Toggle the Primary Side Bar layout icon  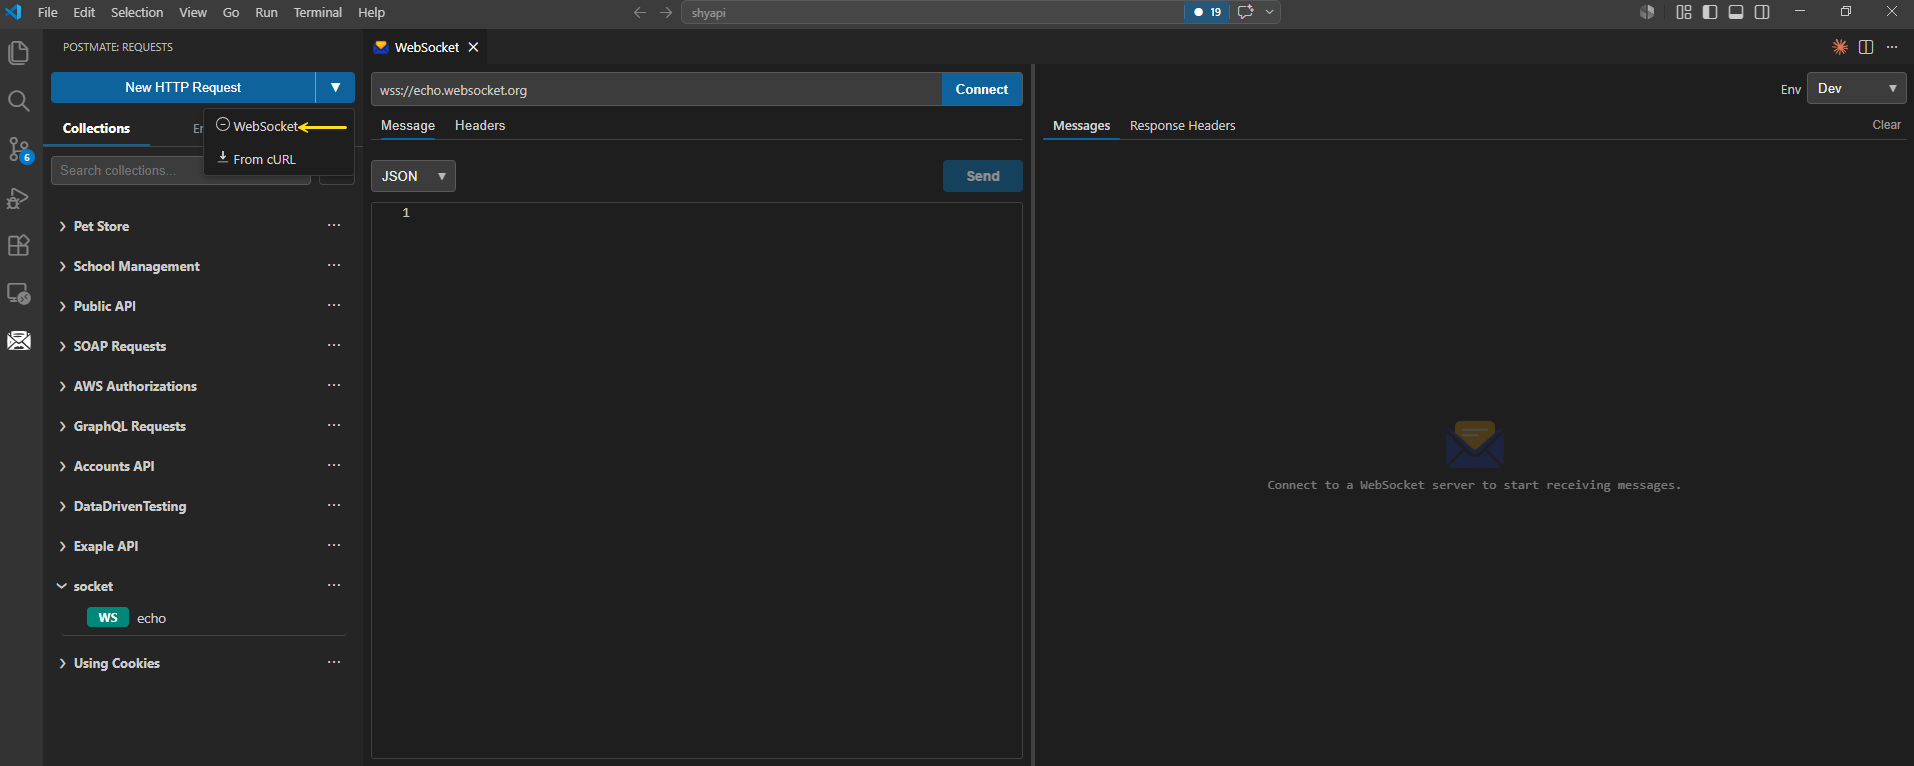coord(1710,12)
